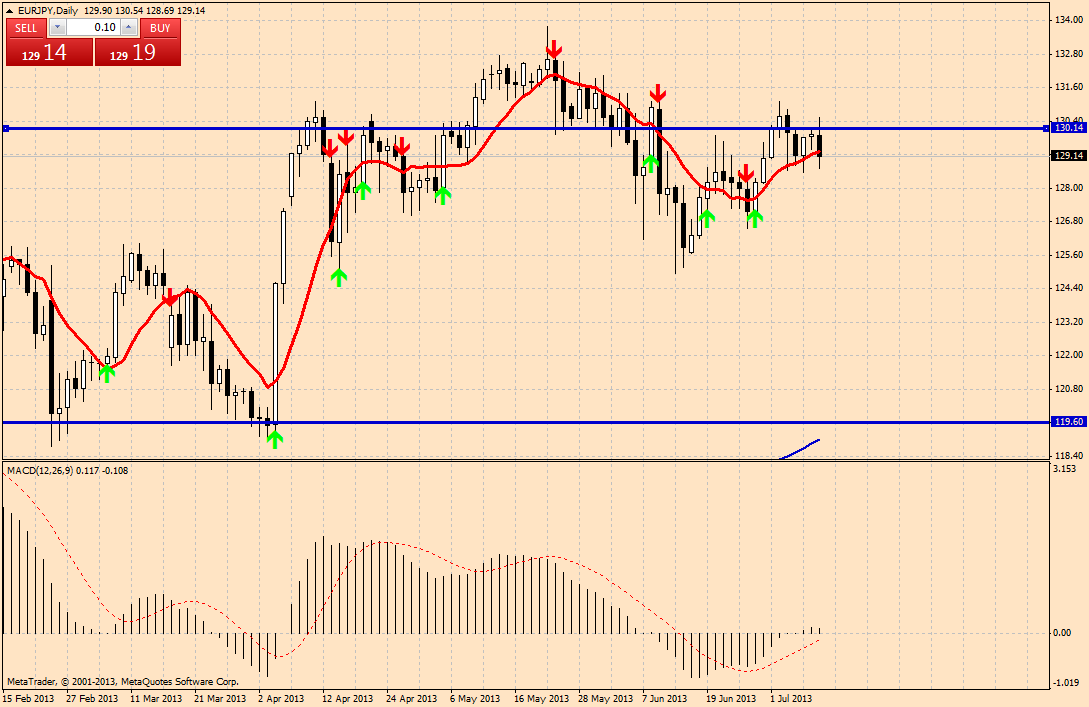Click the red BUY button

point(160,28)
